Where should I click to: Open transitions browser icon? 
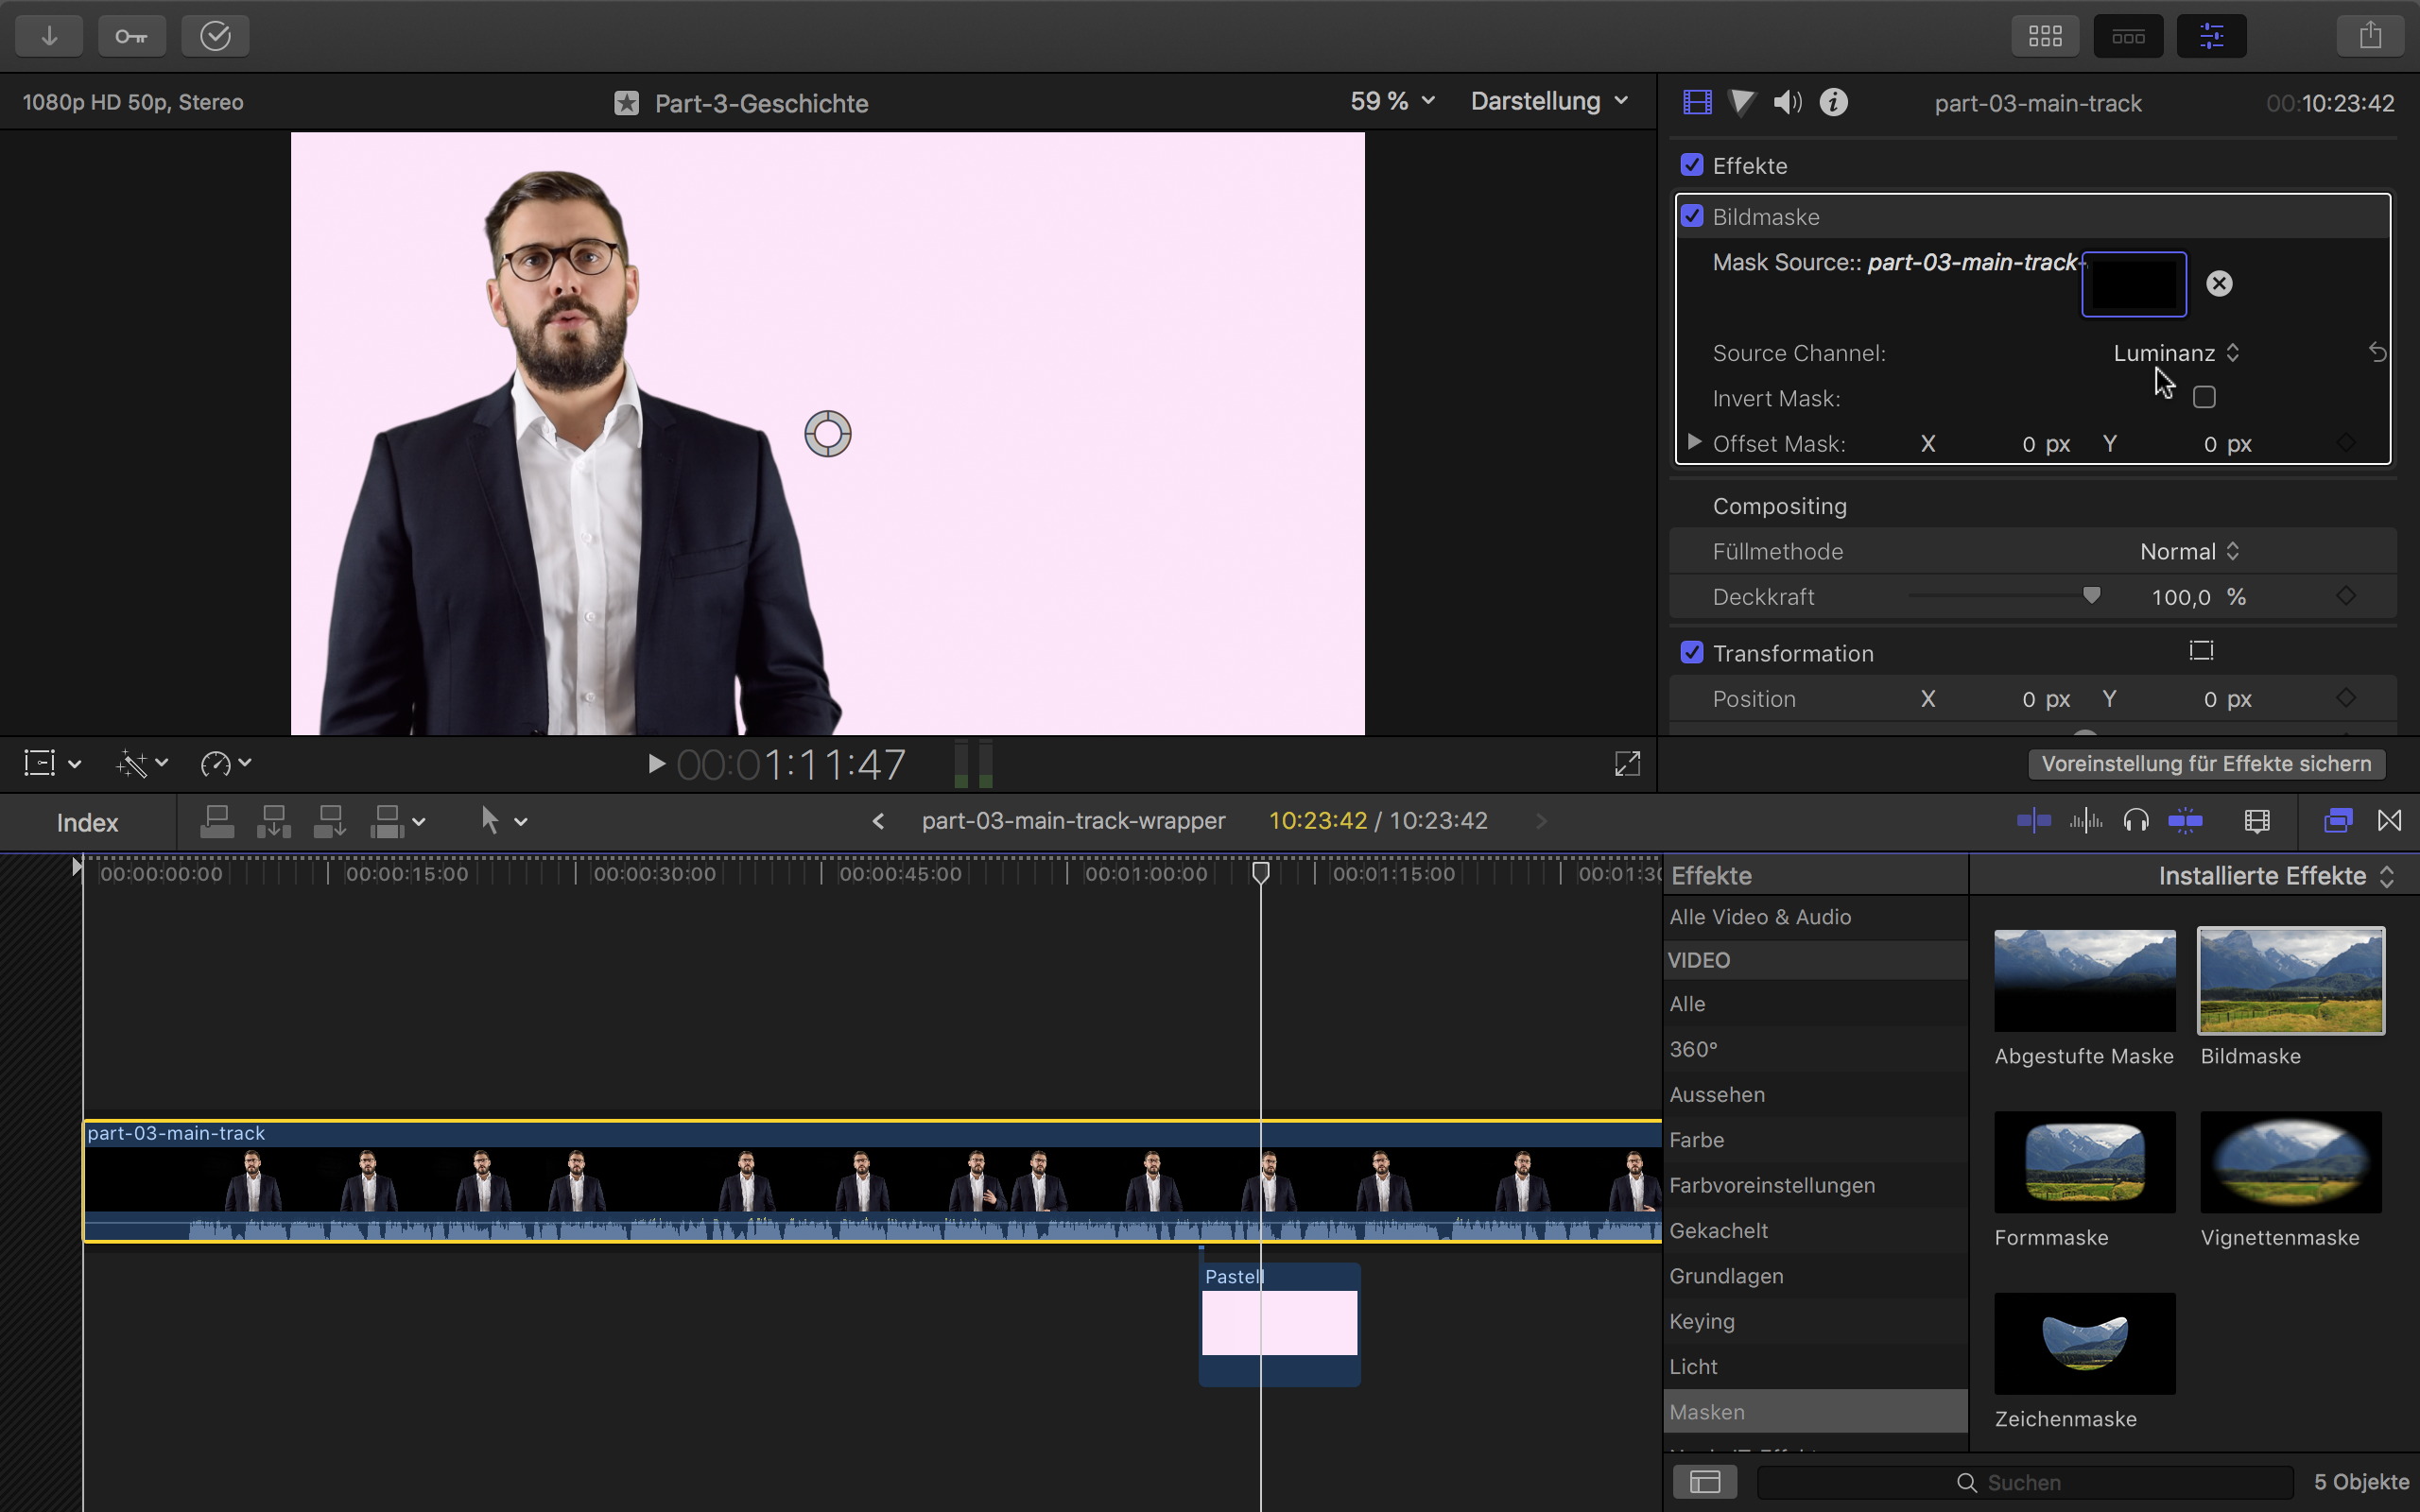point(2389,821)
